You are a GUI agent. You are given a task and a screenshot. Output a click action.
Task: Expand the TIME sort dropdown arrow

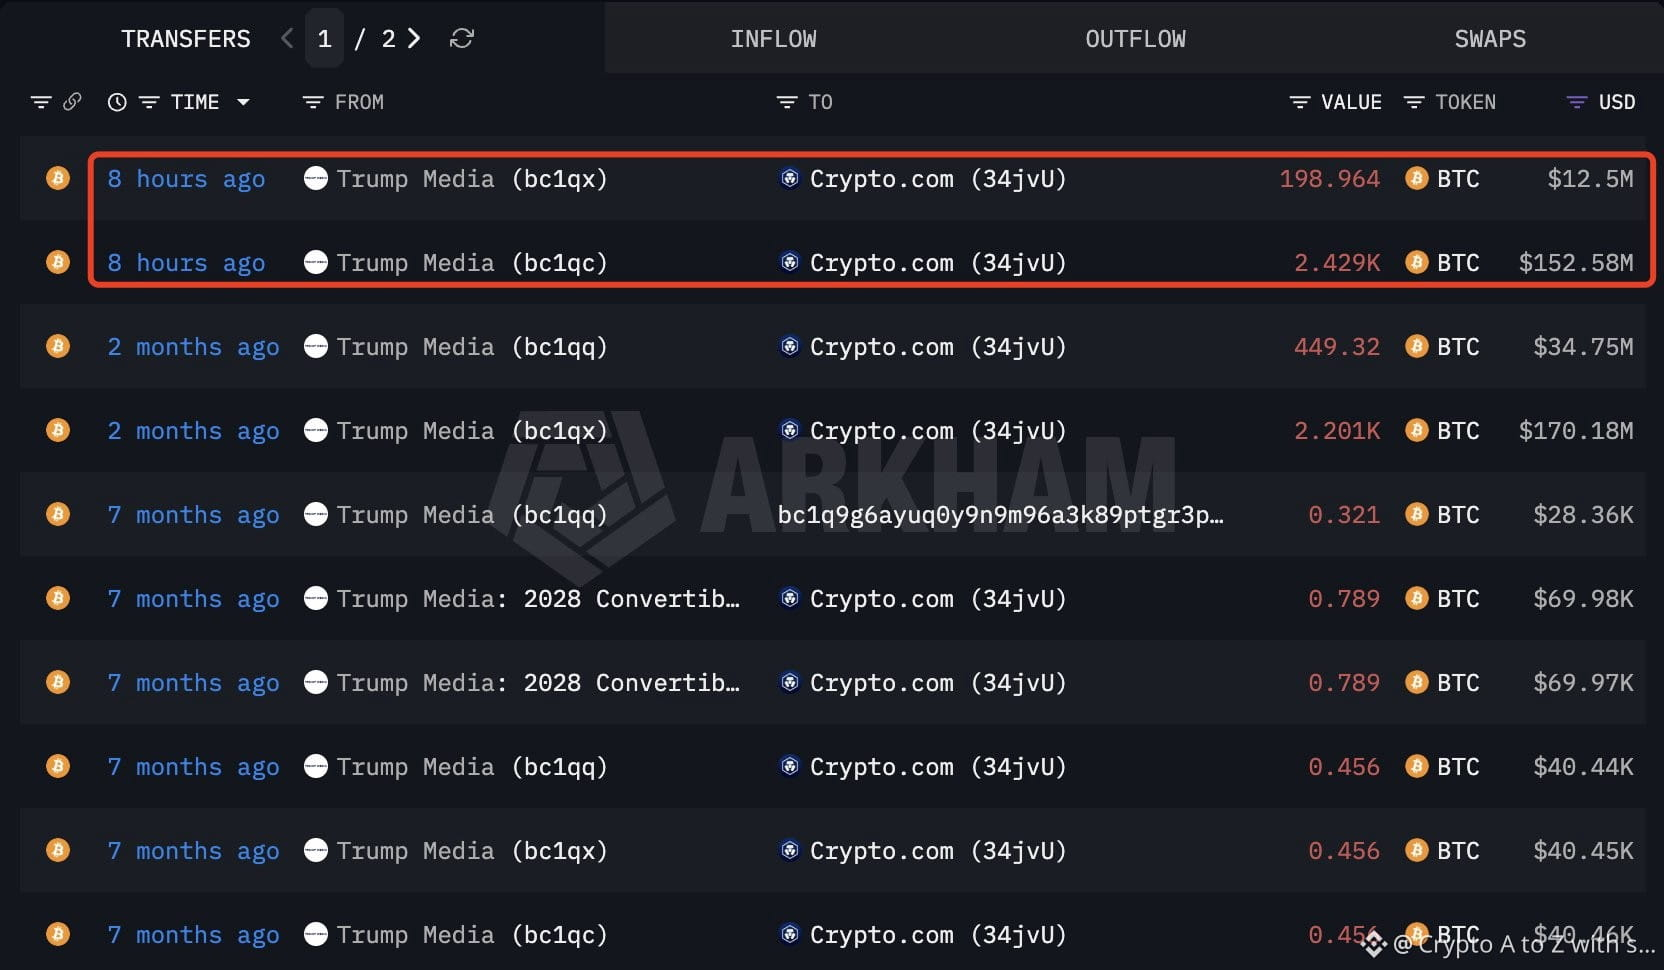tap(243, 102)
